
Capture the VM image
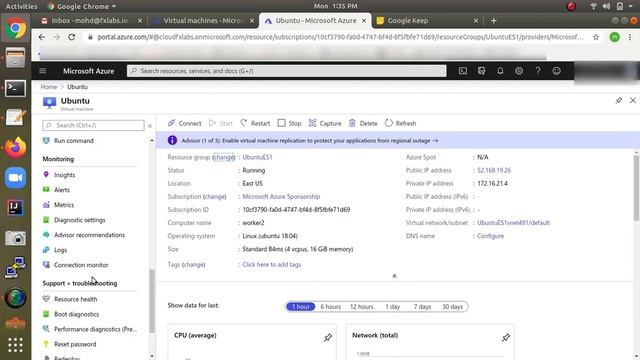point(325,123)
